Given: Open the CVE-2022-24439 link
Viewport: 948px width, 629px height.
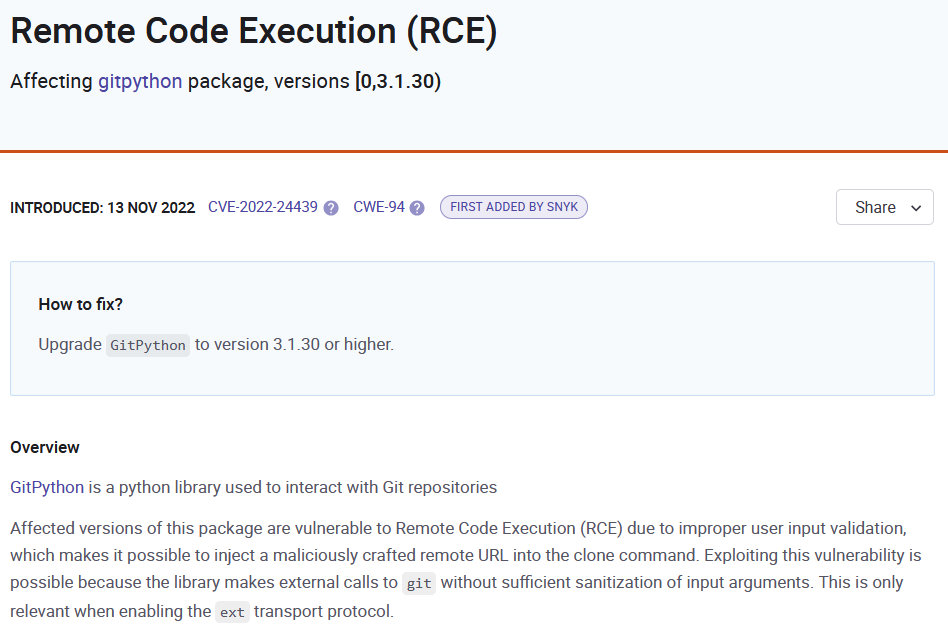Looking at the screenshot, I should [262, 207].
